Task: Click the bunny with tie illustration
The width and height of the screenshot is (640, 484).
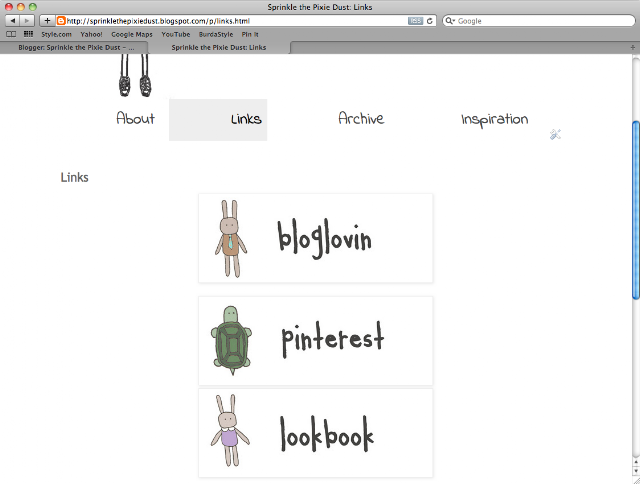Action: tap(231, 239)
